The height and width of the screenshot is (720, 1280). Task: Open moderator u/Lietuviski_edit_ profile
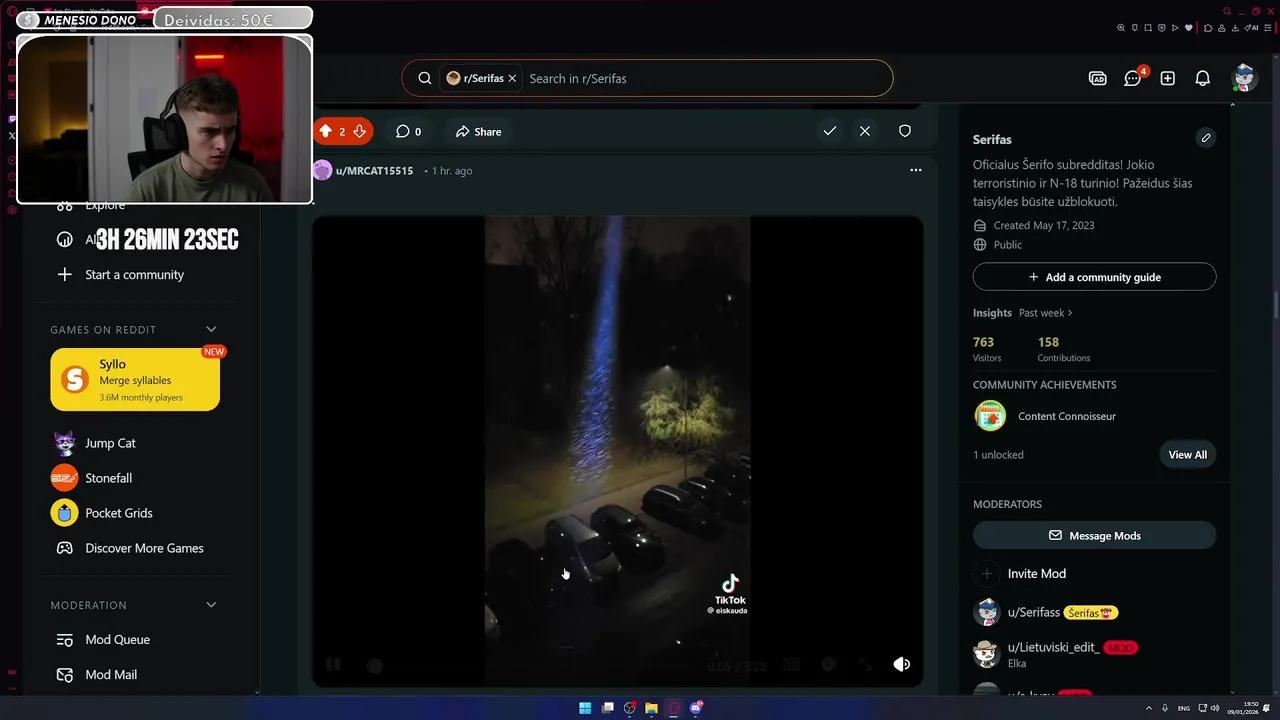click(1053, 647)
